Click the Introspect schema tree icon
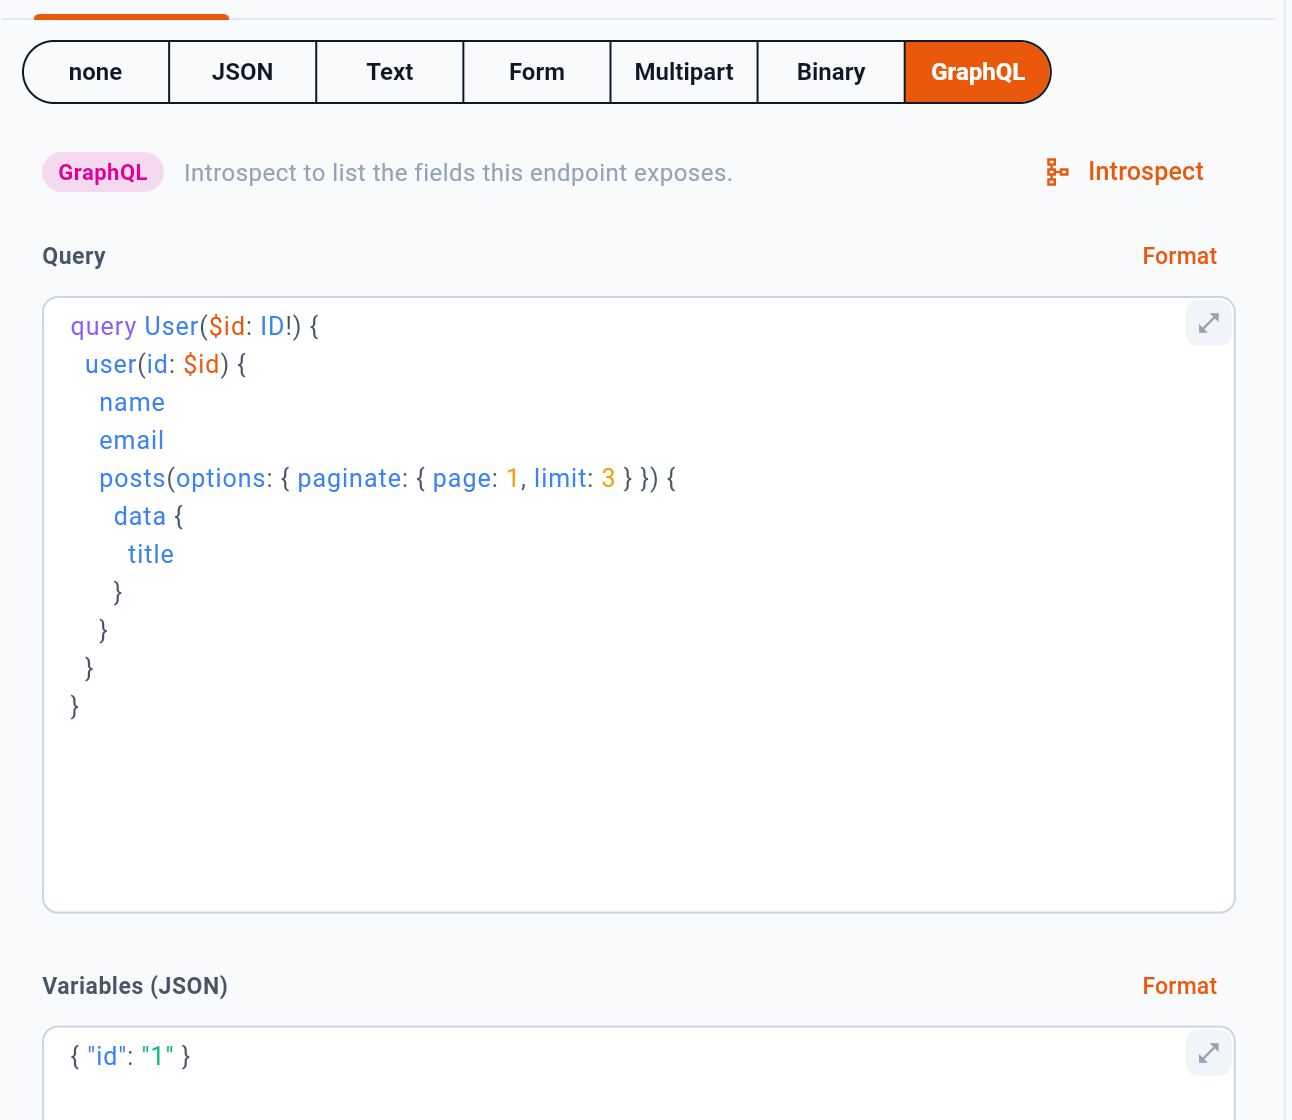 [1057, 172]
